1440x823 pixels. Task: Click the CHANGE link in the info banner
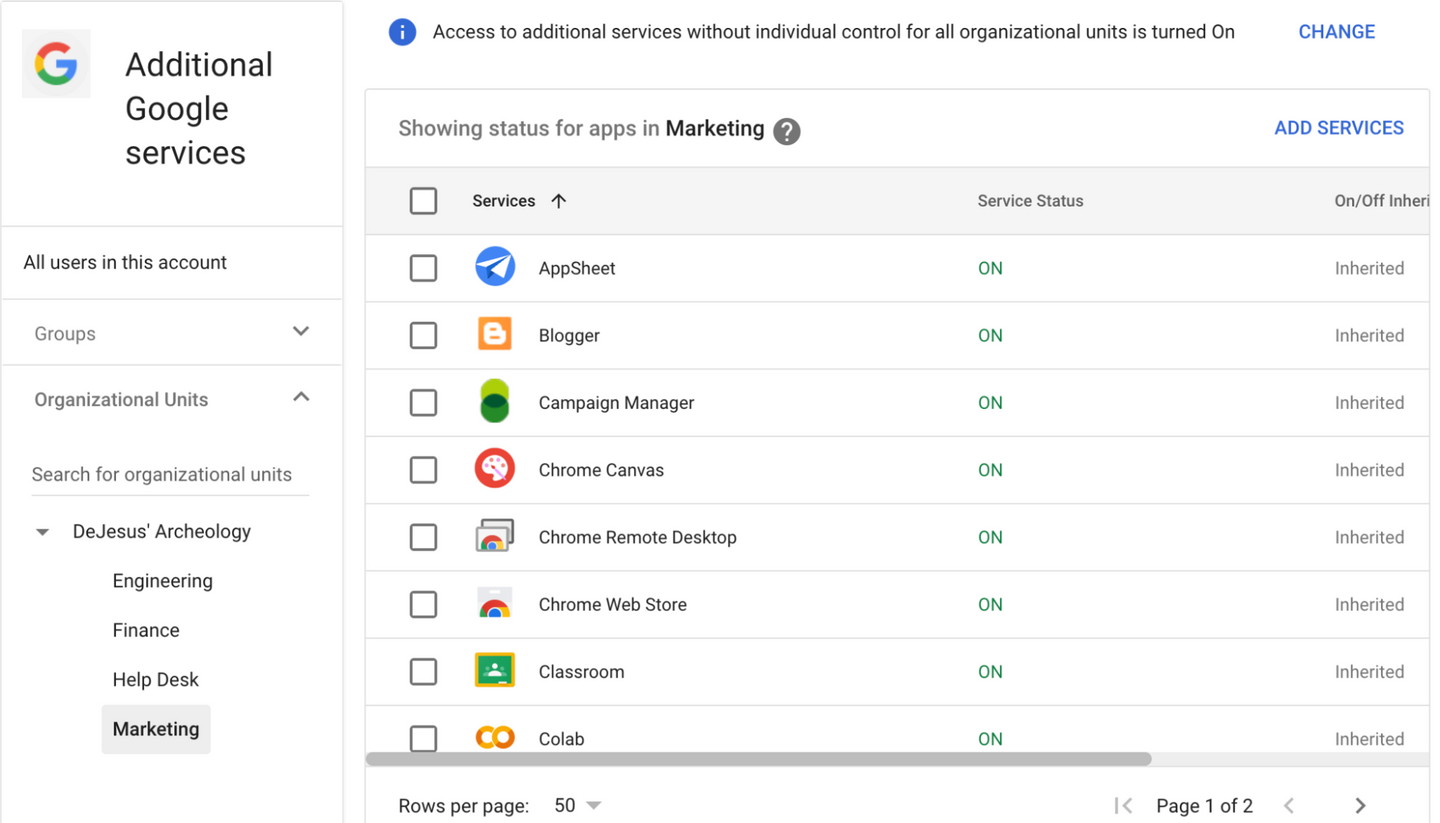(x=1336, y=32)
